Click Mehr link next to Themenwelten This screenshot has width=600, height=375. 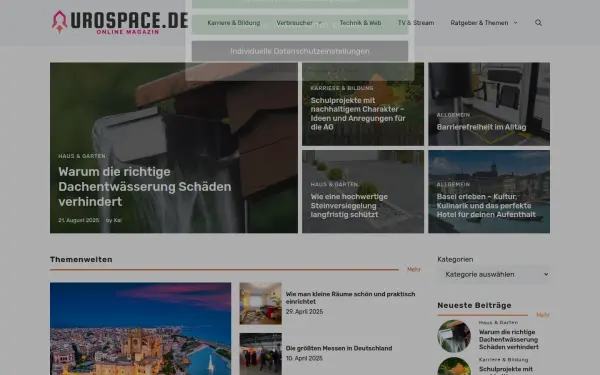click(414, 269)
